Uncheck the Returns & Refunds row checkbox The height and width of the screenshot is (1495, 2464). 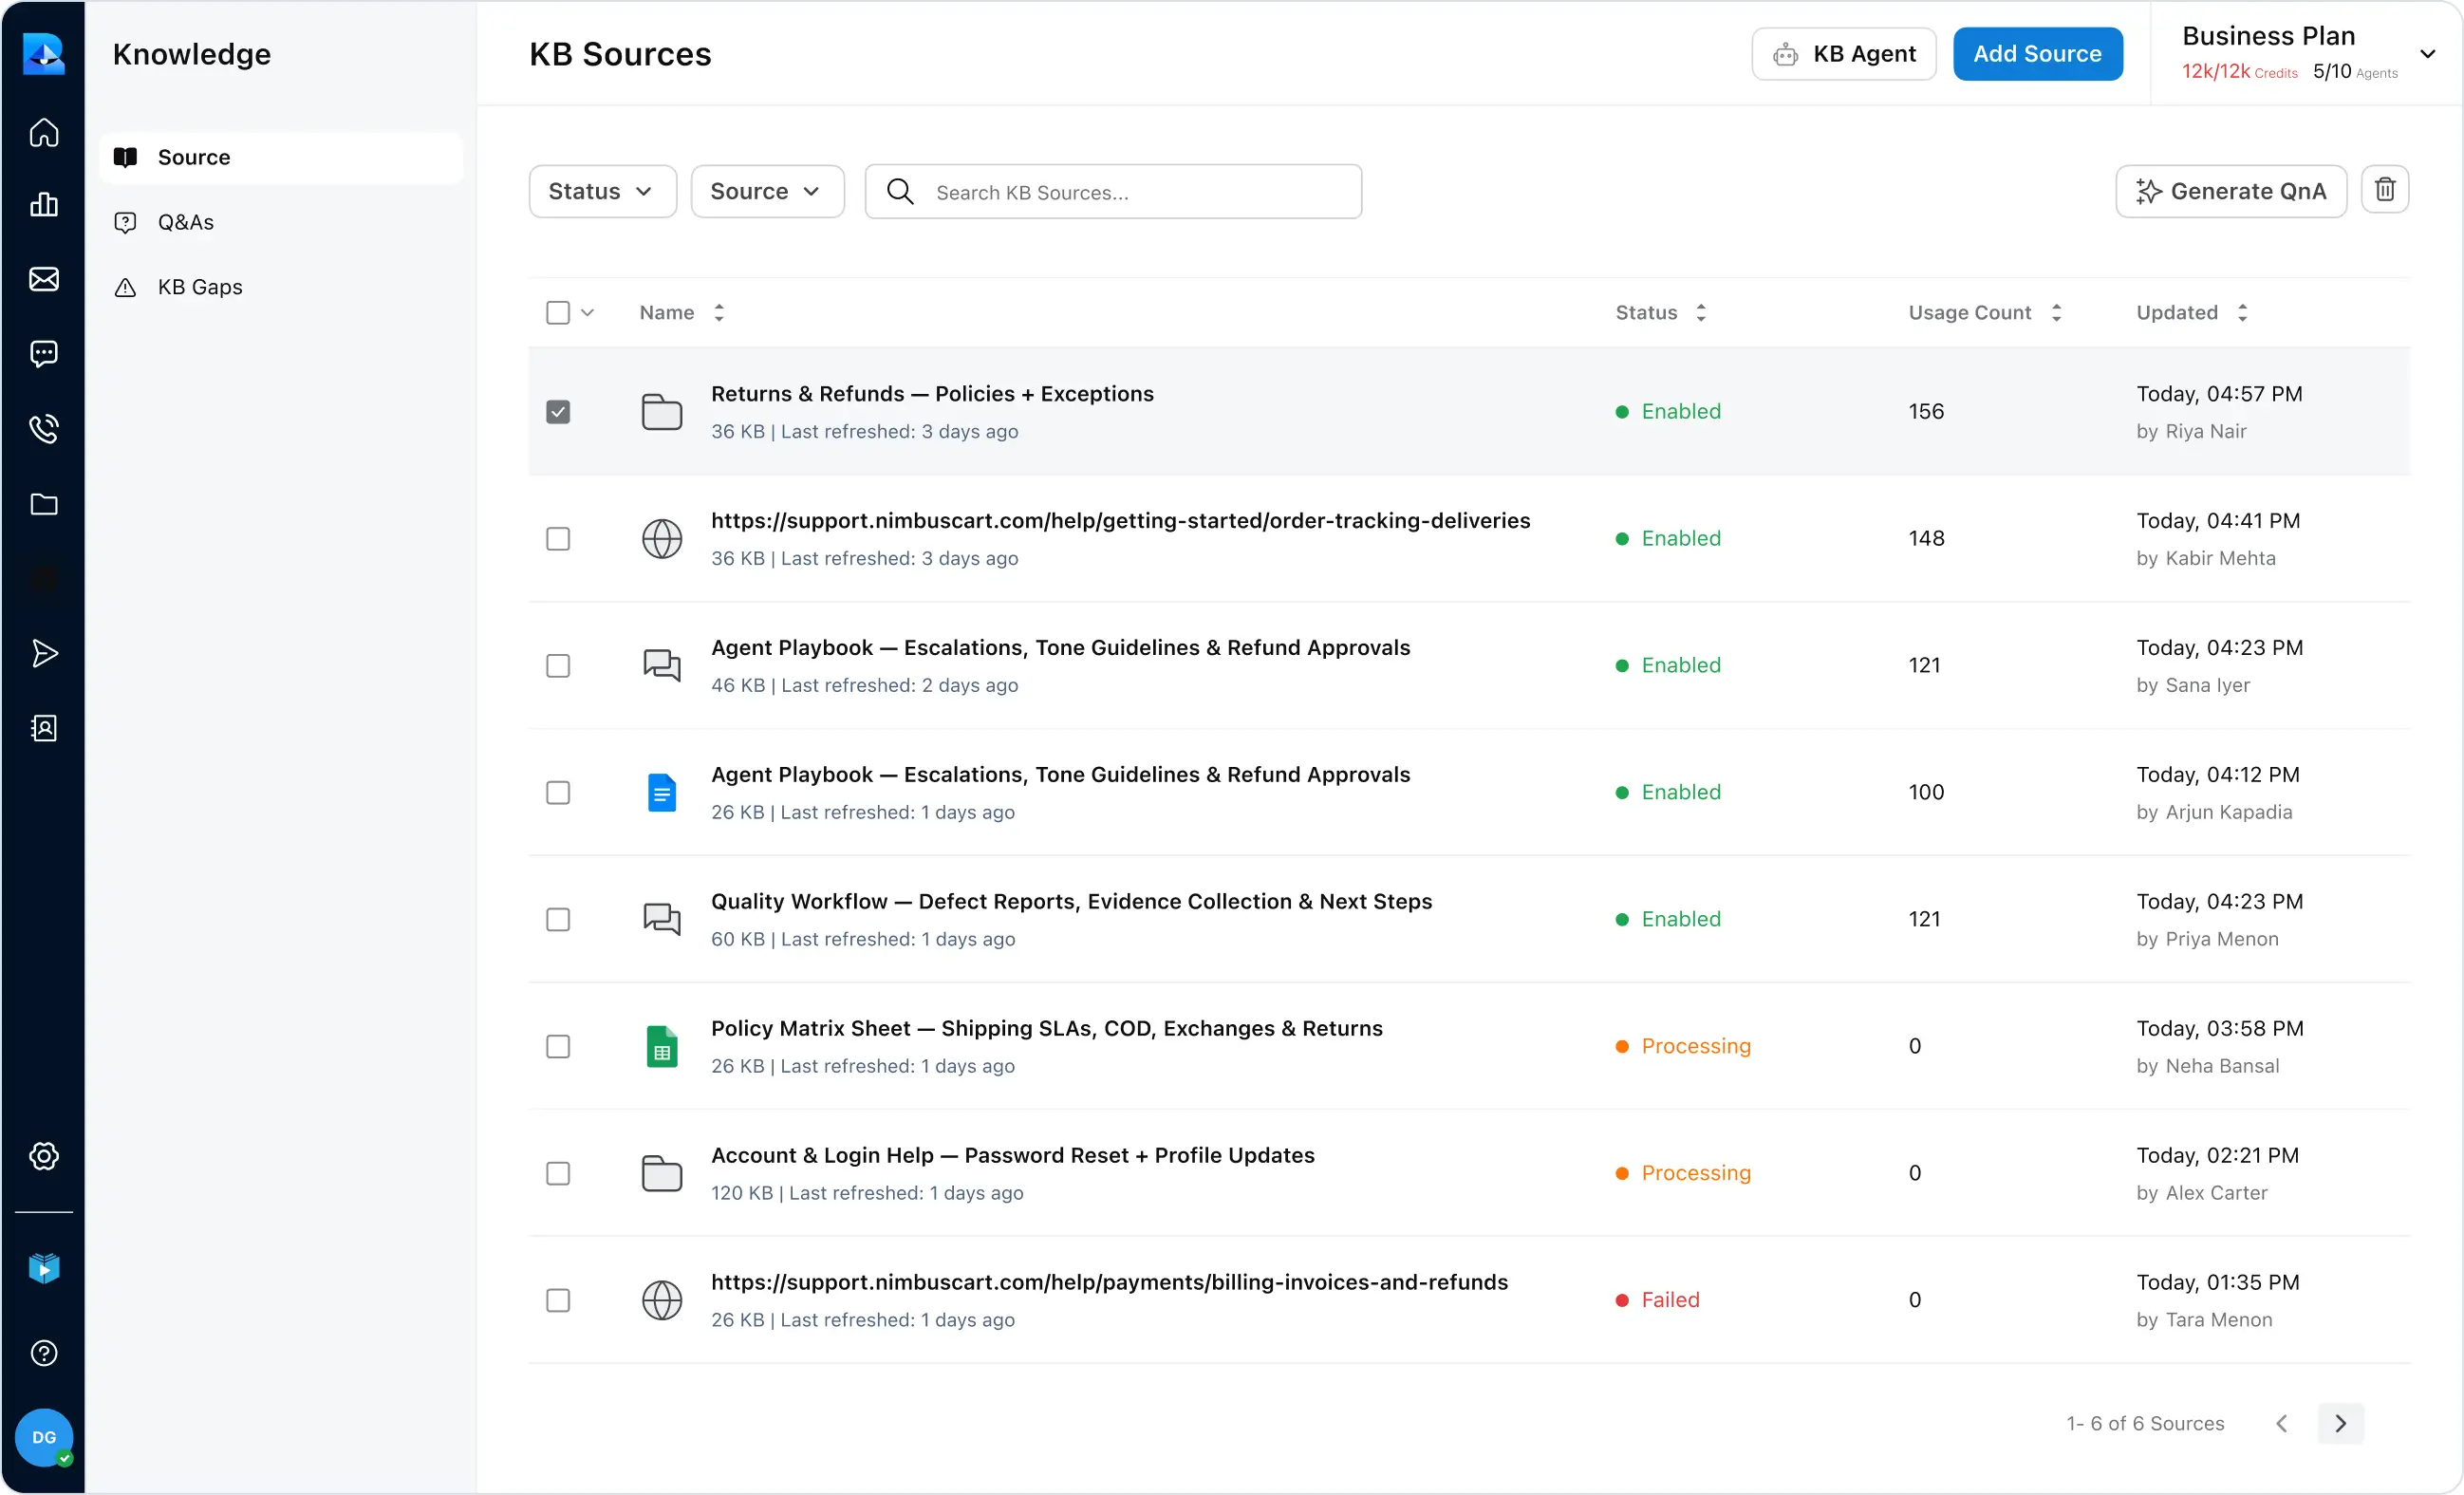(558, 412)
